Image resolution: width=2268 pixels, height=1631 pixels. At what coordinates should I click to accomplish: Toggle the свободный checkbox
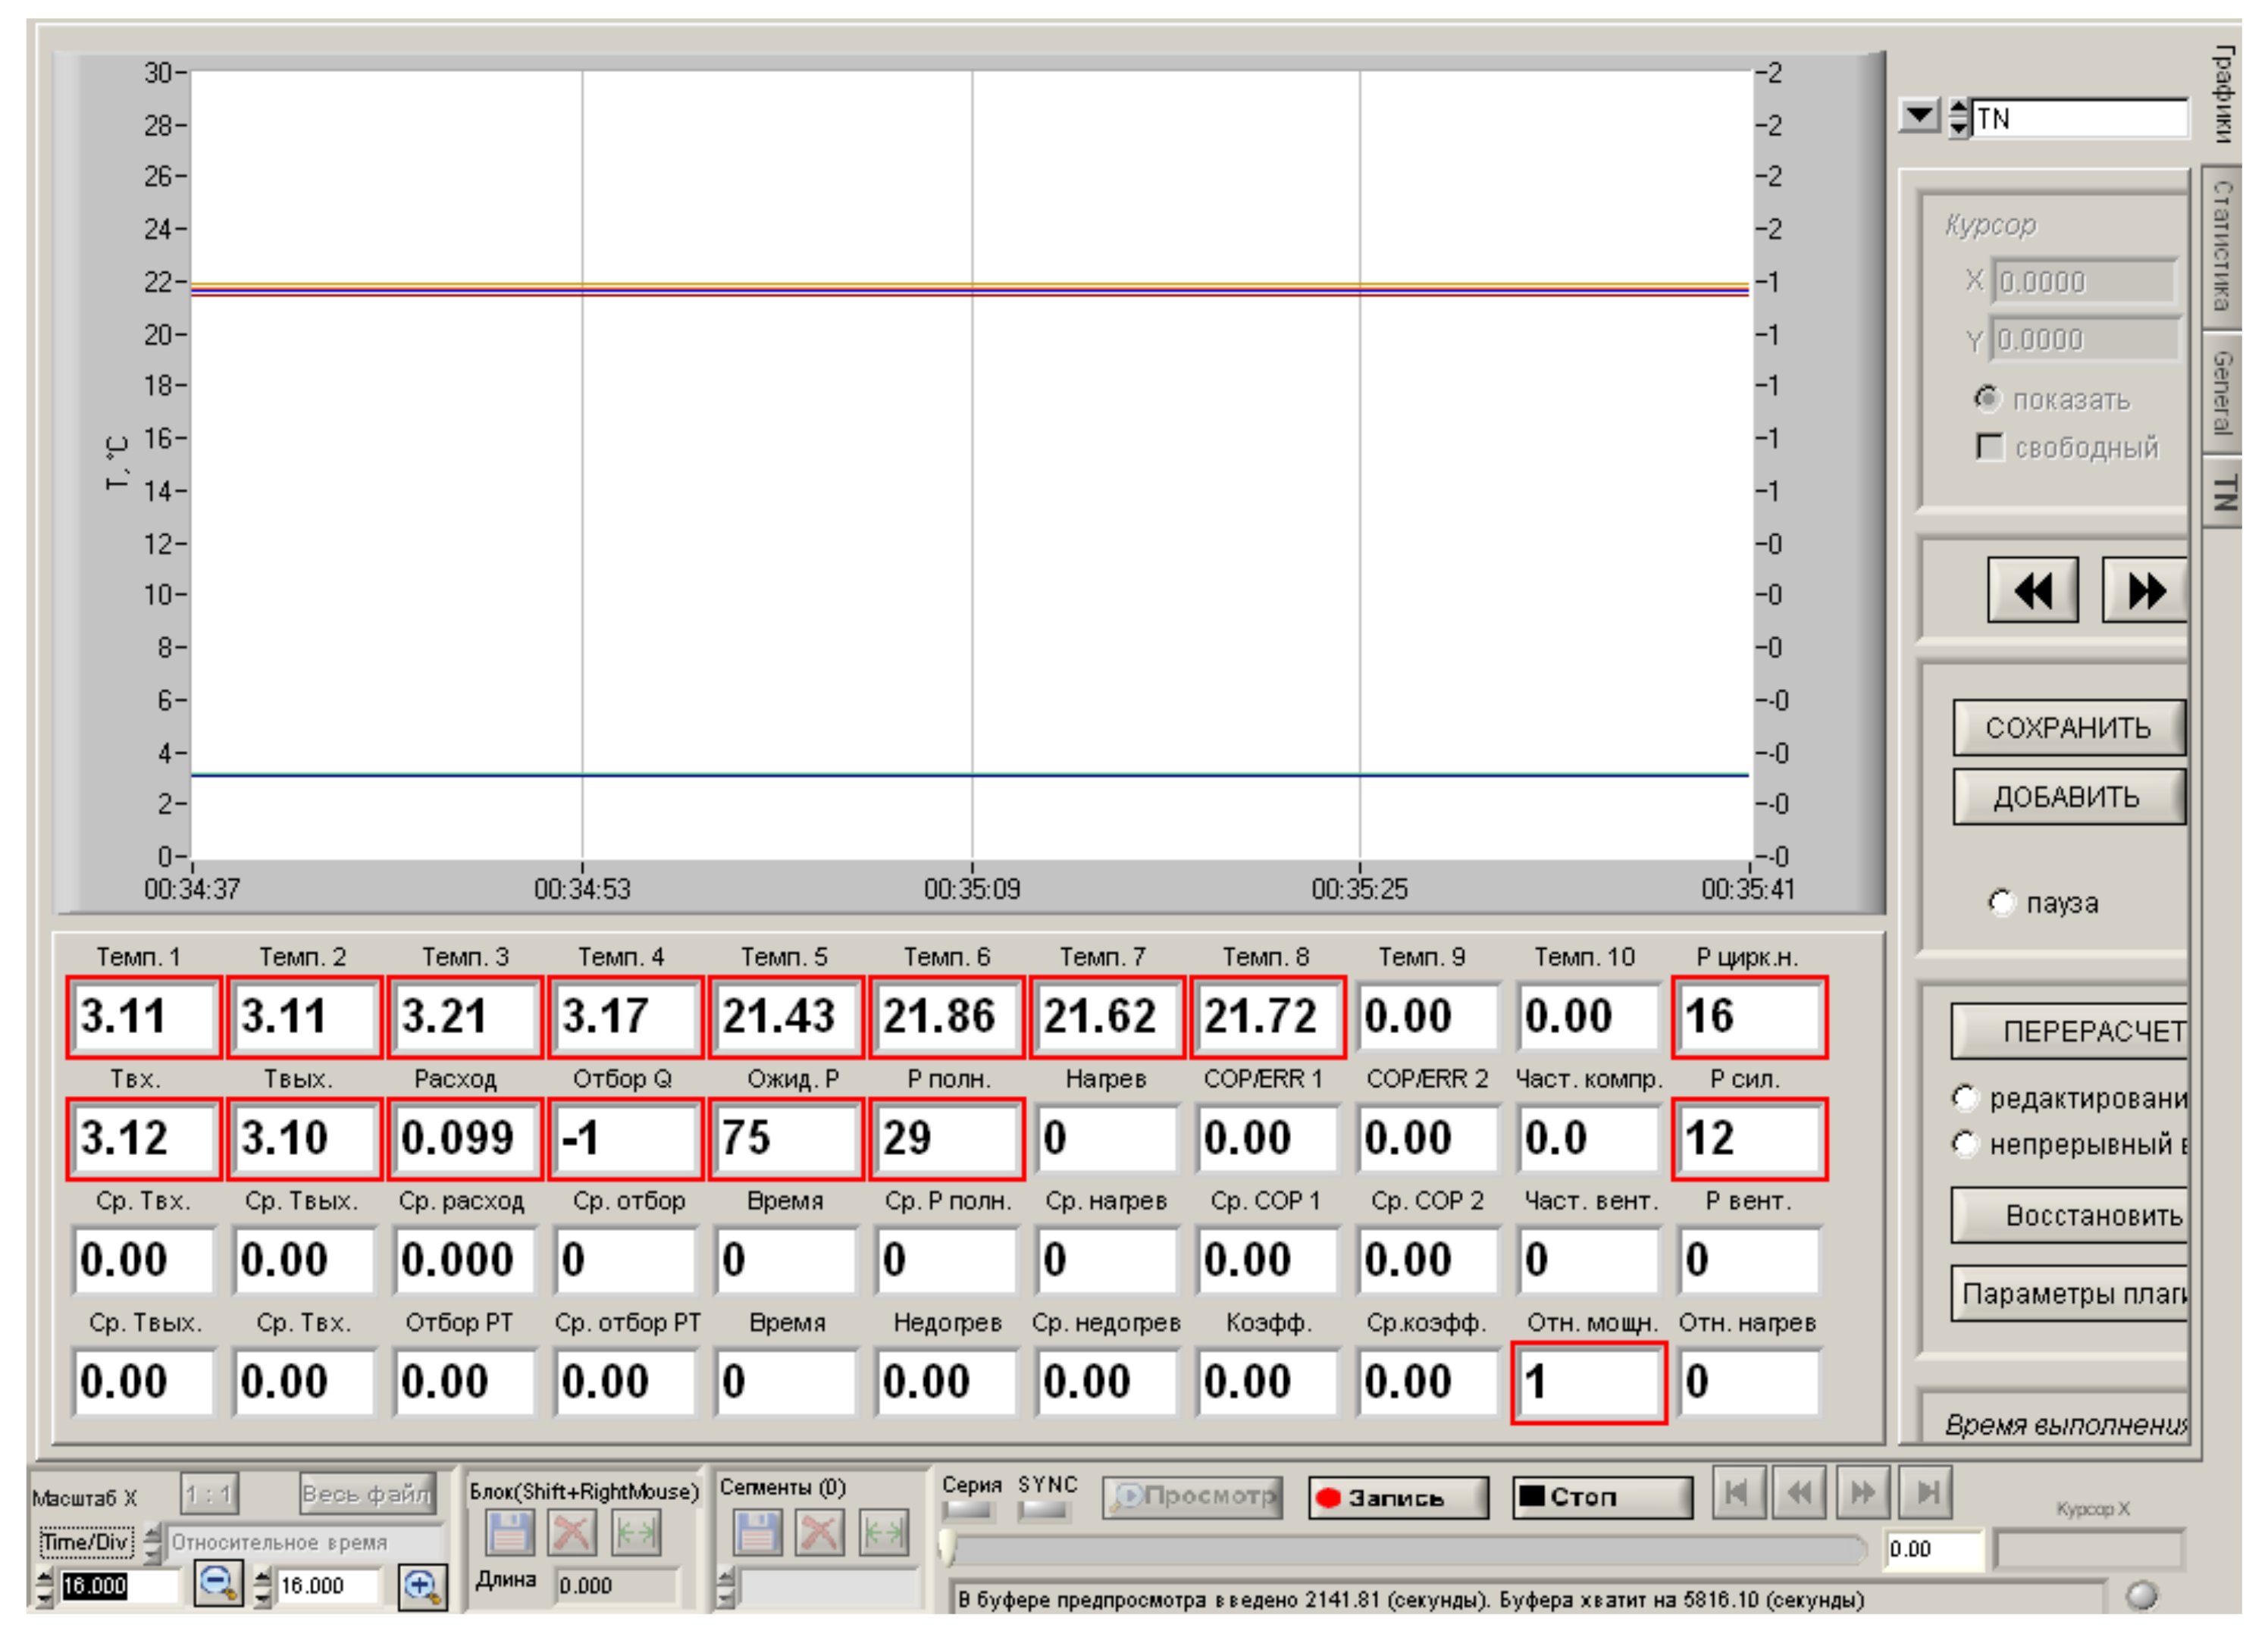click(x=1990, y=446)
